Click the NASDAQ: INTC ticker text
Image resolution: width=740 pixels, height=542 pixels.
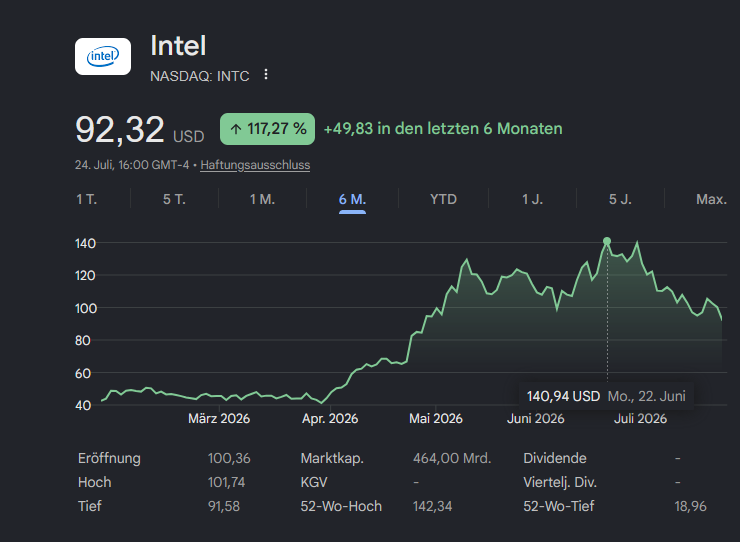[200, 76]
